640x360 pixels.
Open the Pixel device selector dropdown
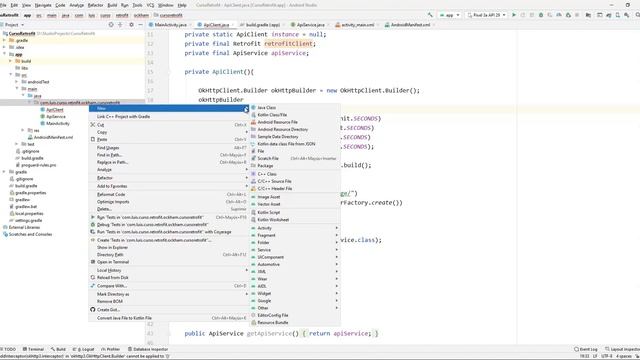(487, 15)
